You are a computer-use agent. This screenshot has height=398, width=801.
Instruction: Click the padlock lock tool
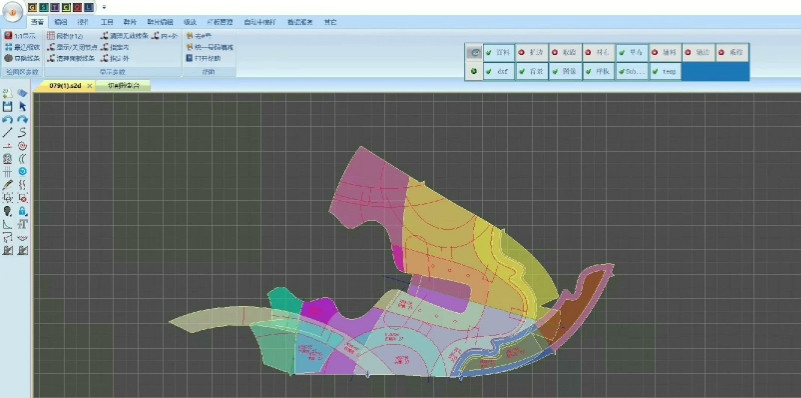22,211
